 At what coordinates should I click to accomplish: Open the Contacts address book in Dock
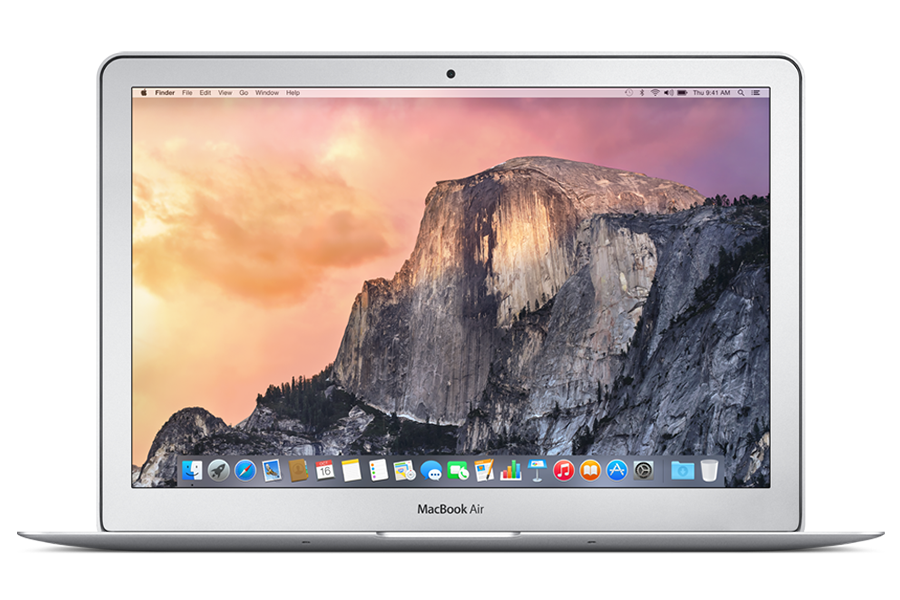[298, 471]
